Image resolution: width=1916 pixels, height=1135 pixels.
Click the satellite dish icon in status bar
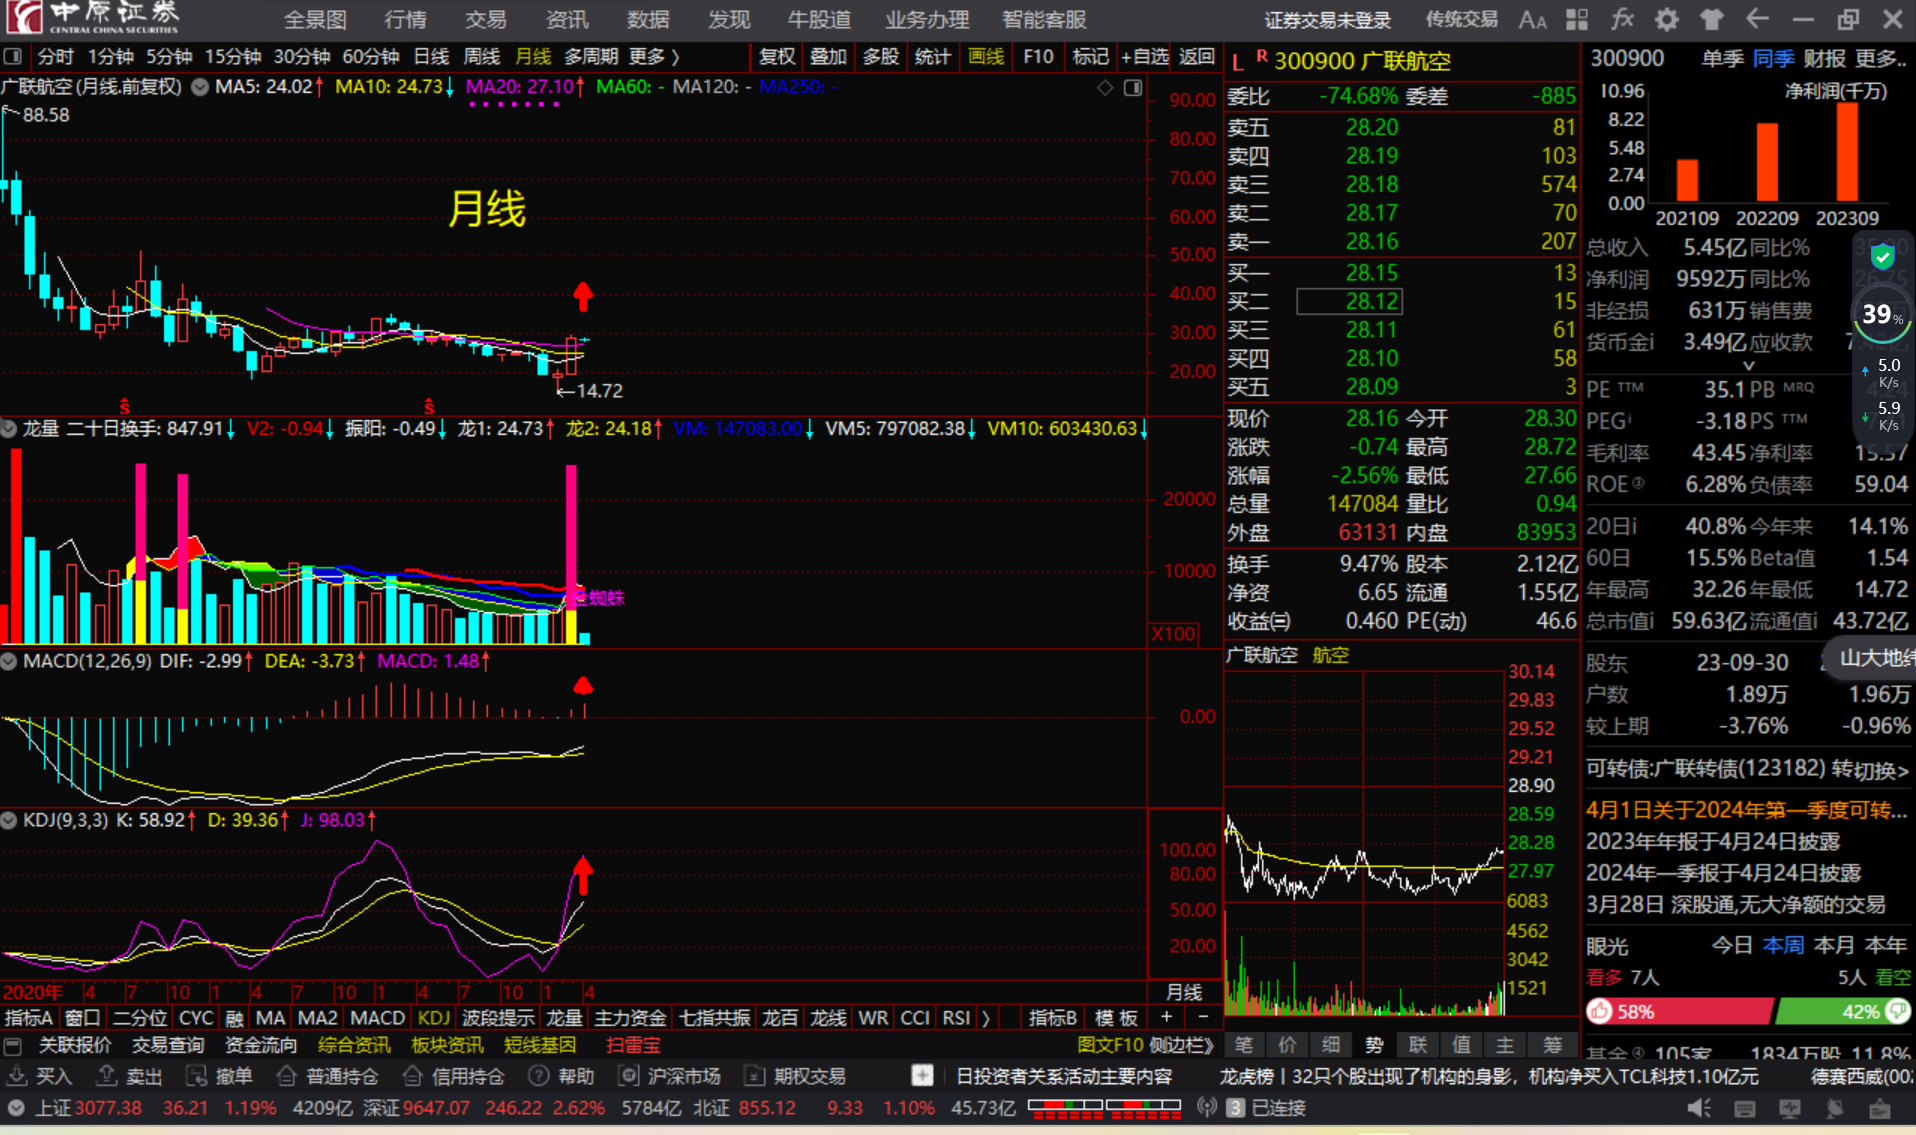coord(1835,1108)
